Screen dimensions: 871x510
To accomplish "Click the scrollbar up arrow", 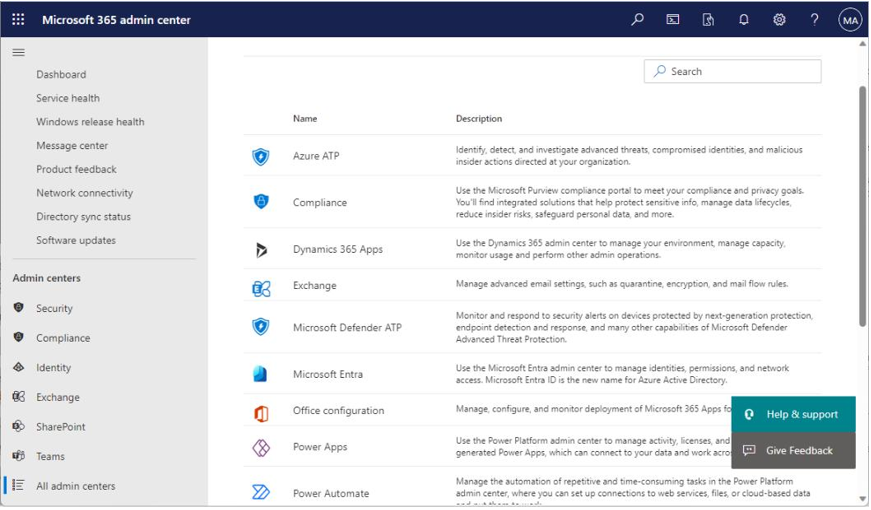I will (x=863, y=43).
